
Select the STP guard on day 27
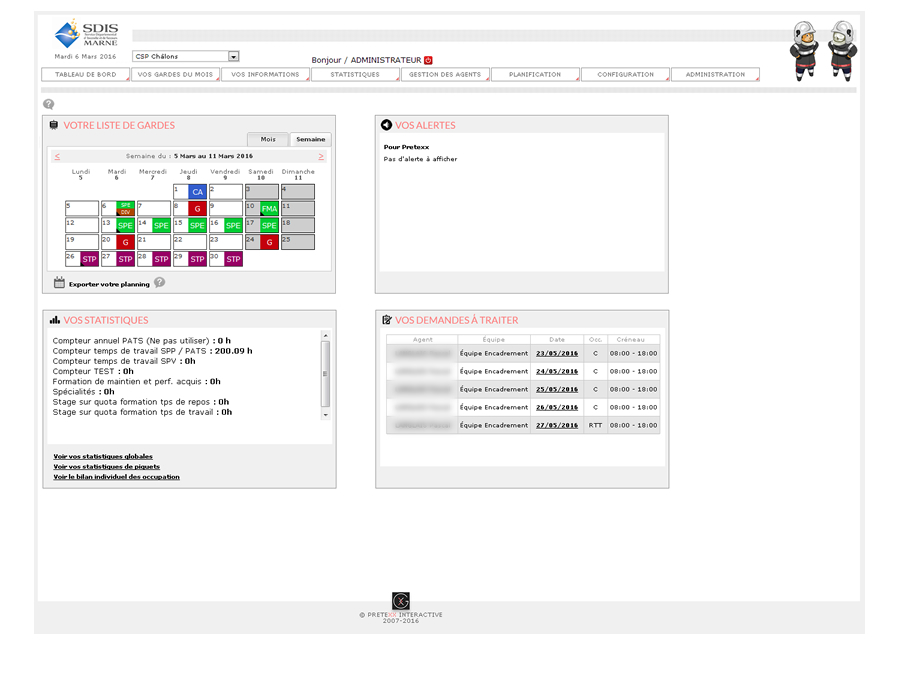125,259
